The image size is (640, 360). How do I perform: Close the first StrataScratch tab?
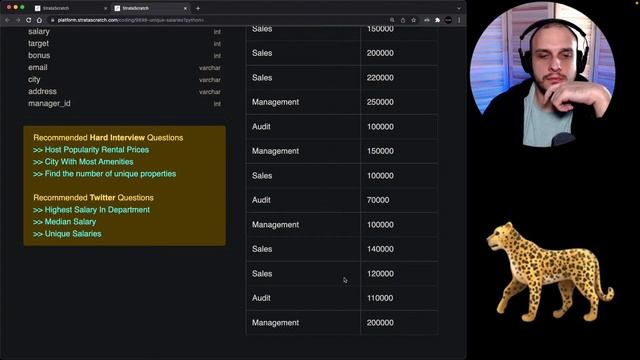[x=105, y=8]
